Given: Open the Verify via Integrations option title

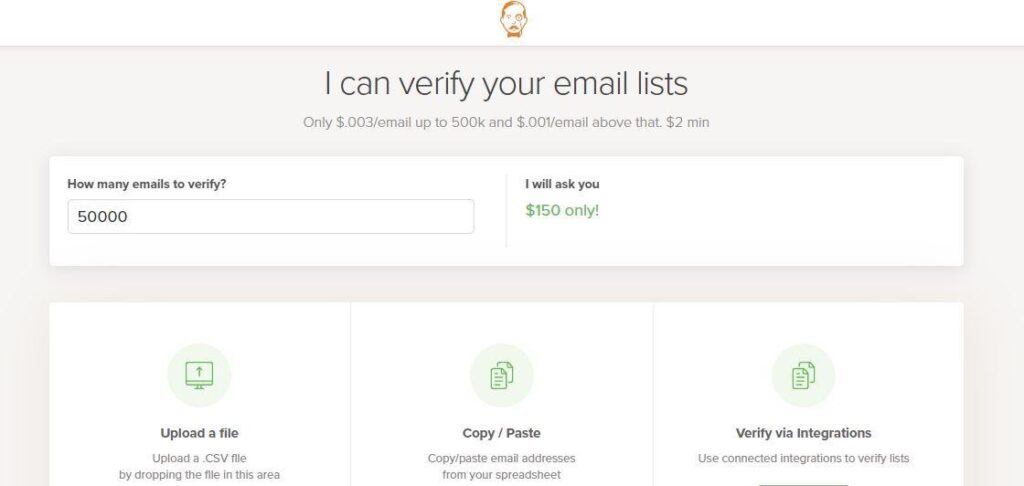Looking at the screenshot, I should (803, 433).
